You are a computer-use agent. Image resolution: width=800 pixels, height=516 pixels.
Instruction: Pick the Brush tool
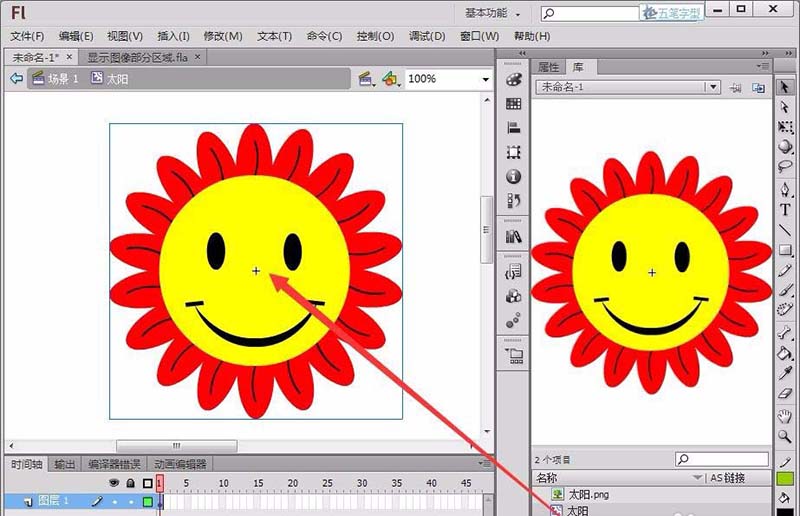point(785,290)
